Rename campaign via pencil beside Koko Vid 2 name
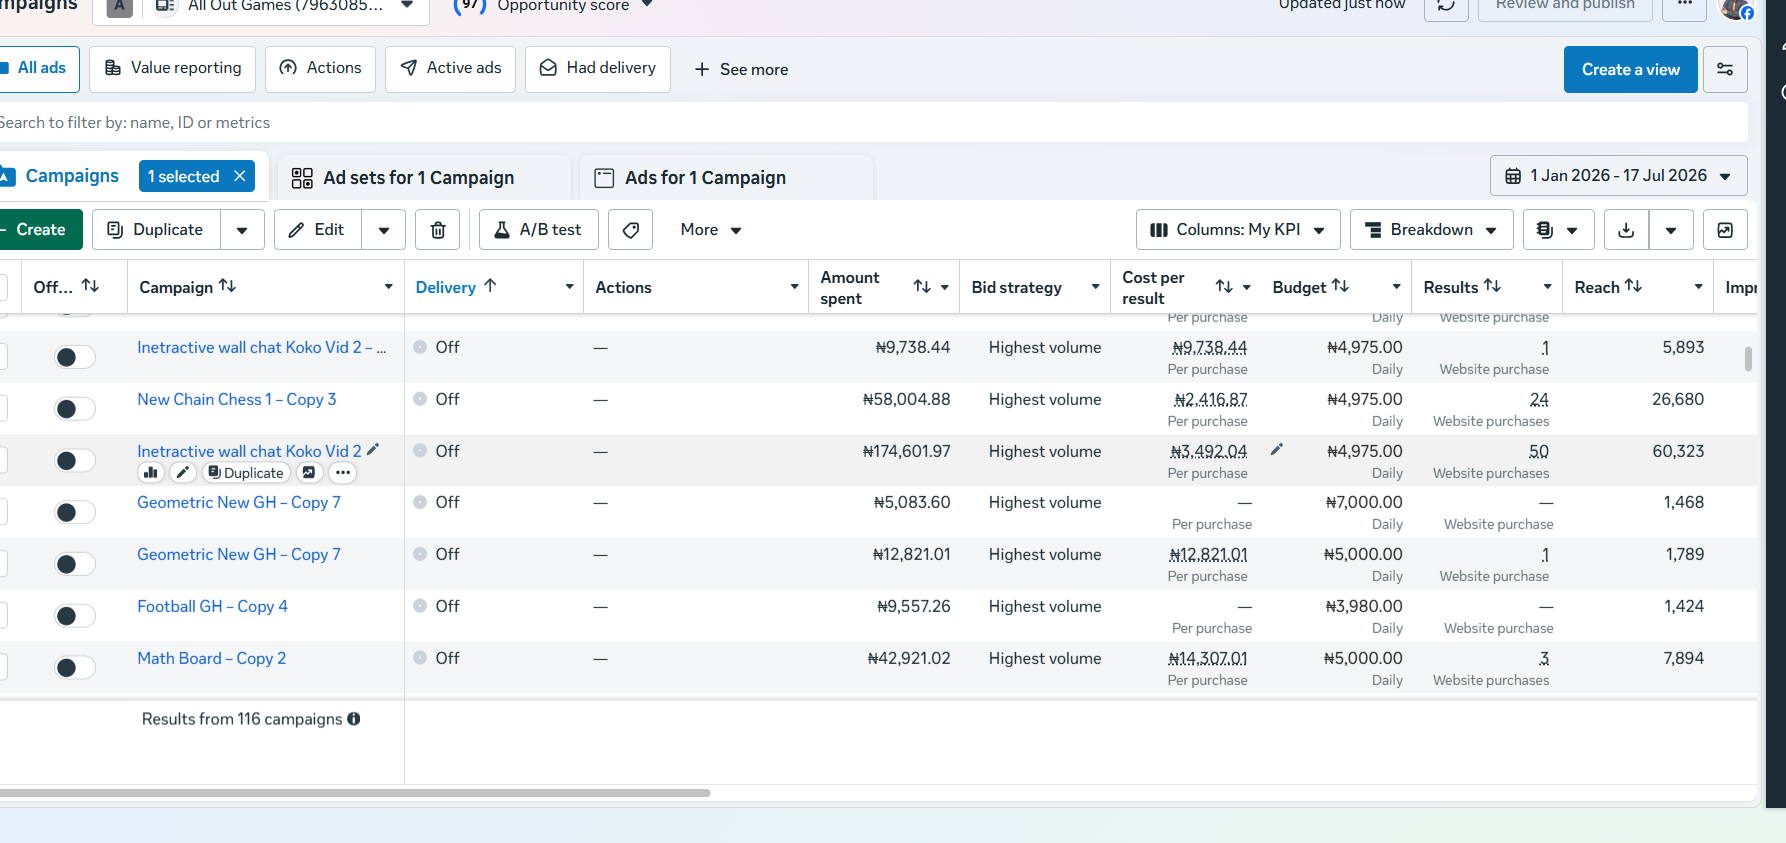Screen dimensions: 1786x843 click(373, 450)
